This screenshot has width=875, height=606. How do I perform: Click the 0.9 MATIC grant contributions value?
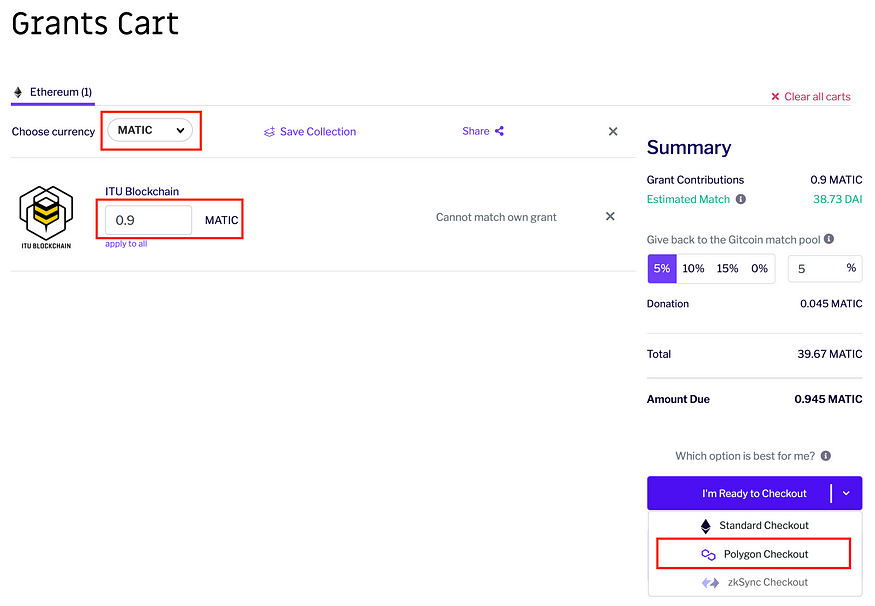[836, 180]
